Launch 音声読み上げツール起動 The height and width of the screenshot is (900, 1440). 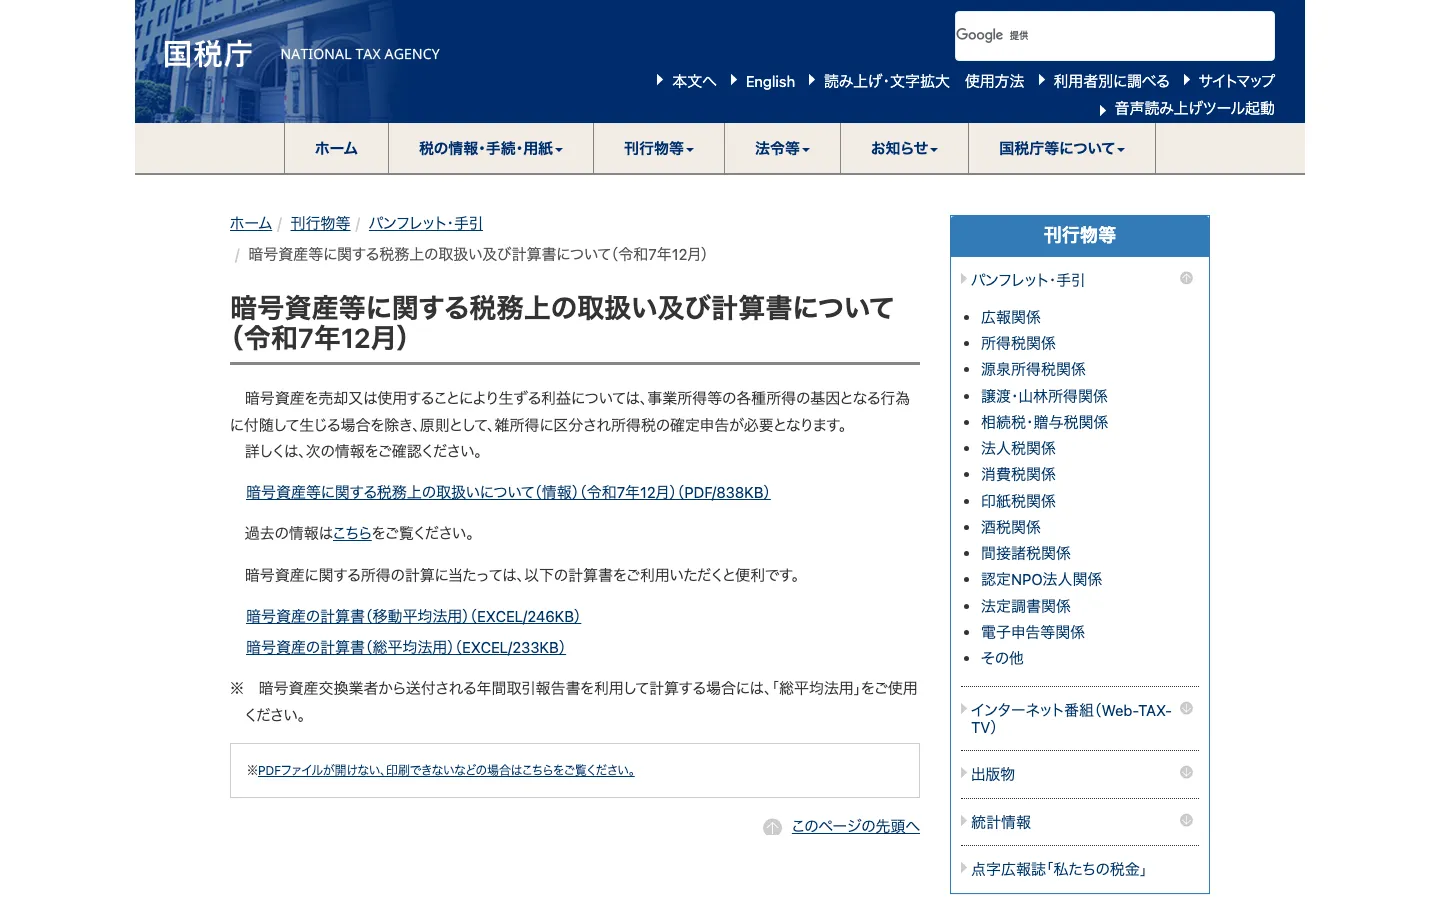pyautogui.click(x=1194, y=108)
